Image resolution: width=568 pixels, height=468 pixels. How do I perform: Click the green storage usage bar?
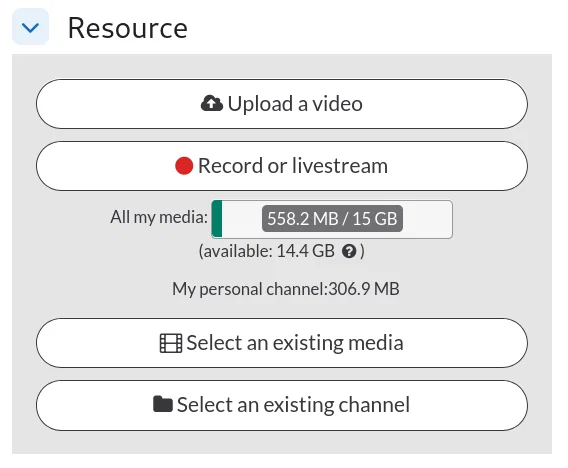(x=217, y=219)
